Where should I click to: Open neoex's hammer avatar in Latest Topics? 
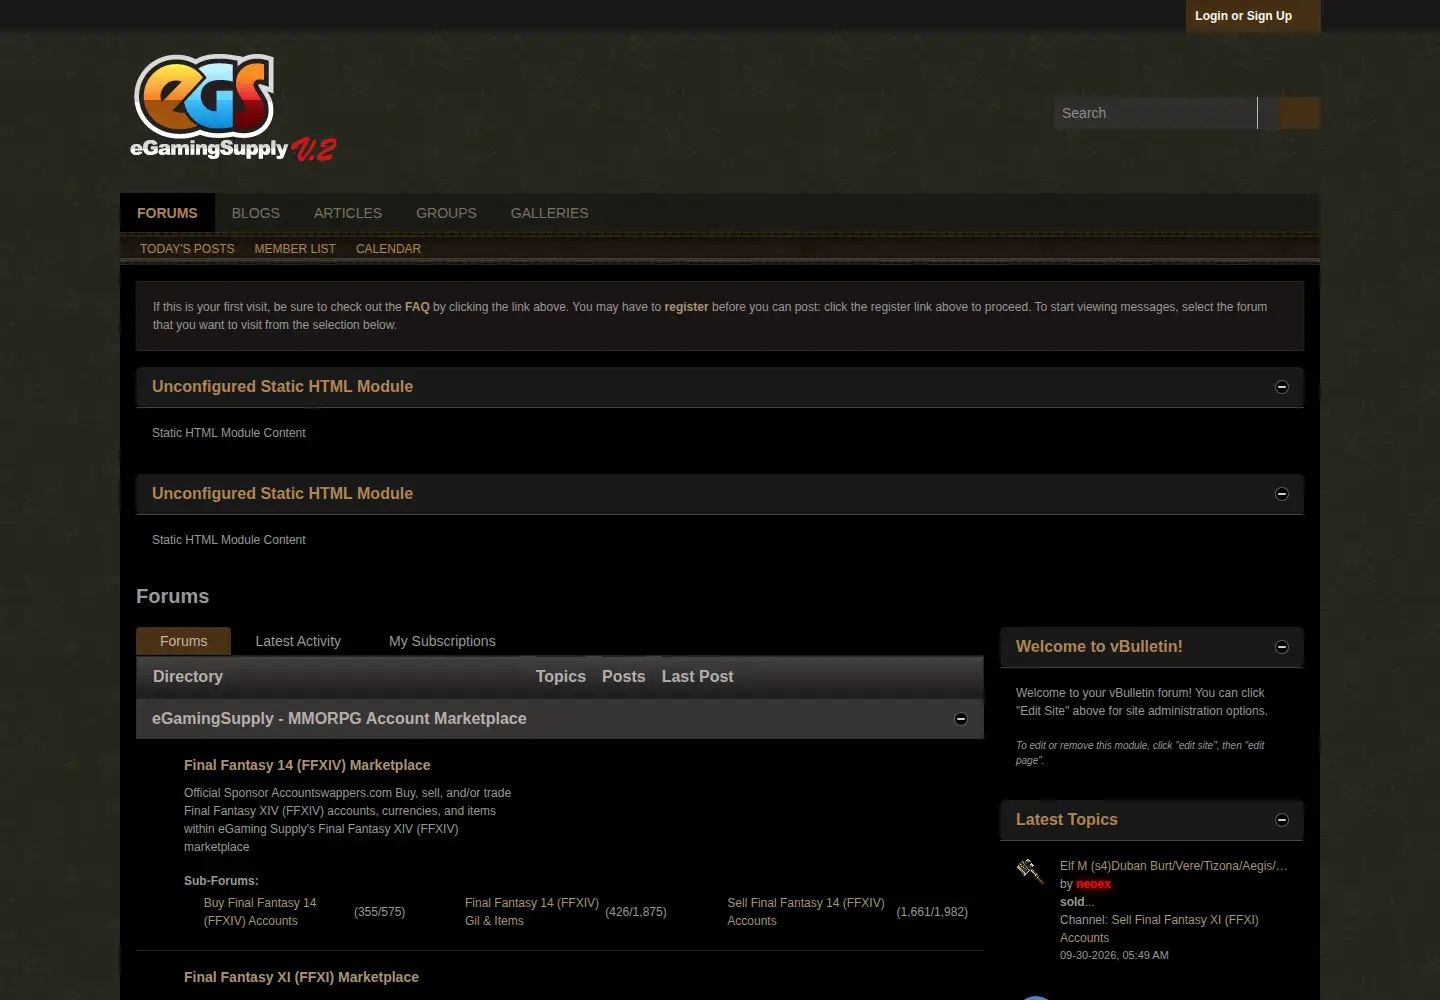click(x=1030, y=871)
